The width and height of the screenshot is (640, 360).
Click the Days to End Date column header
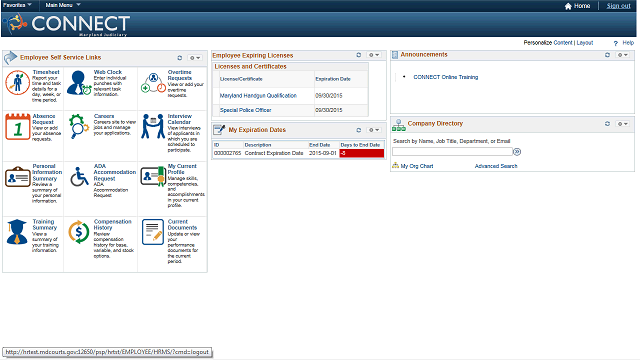click(x=360, y=145)
